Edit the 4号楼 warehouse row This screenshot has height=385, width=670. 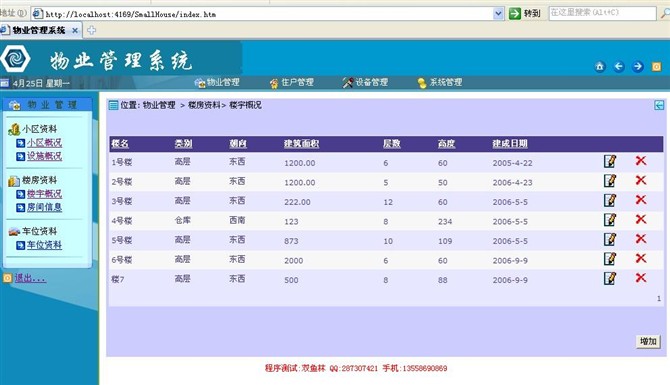coord(610,220)
